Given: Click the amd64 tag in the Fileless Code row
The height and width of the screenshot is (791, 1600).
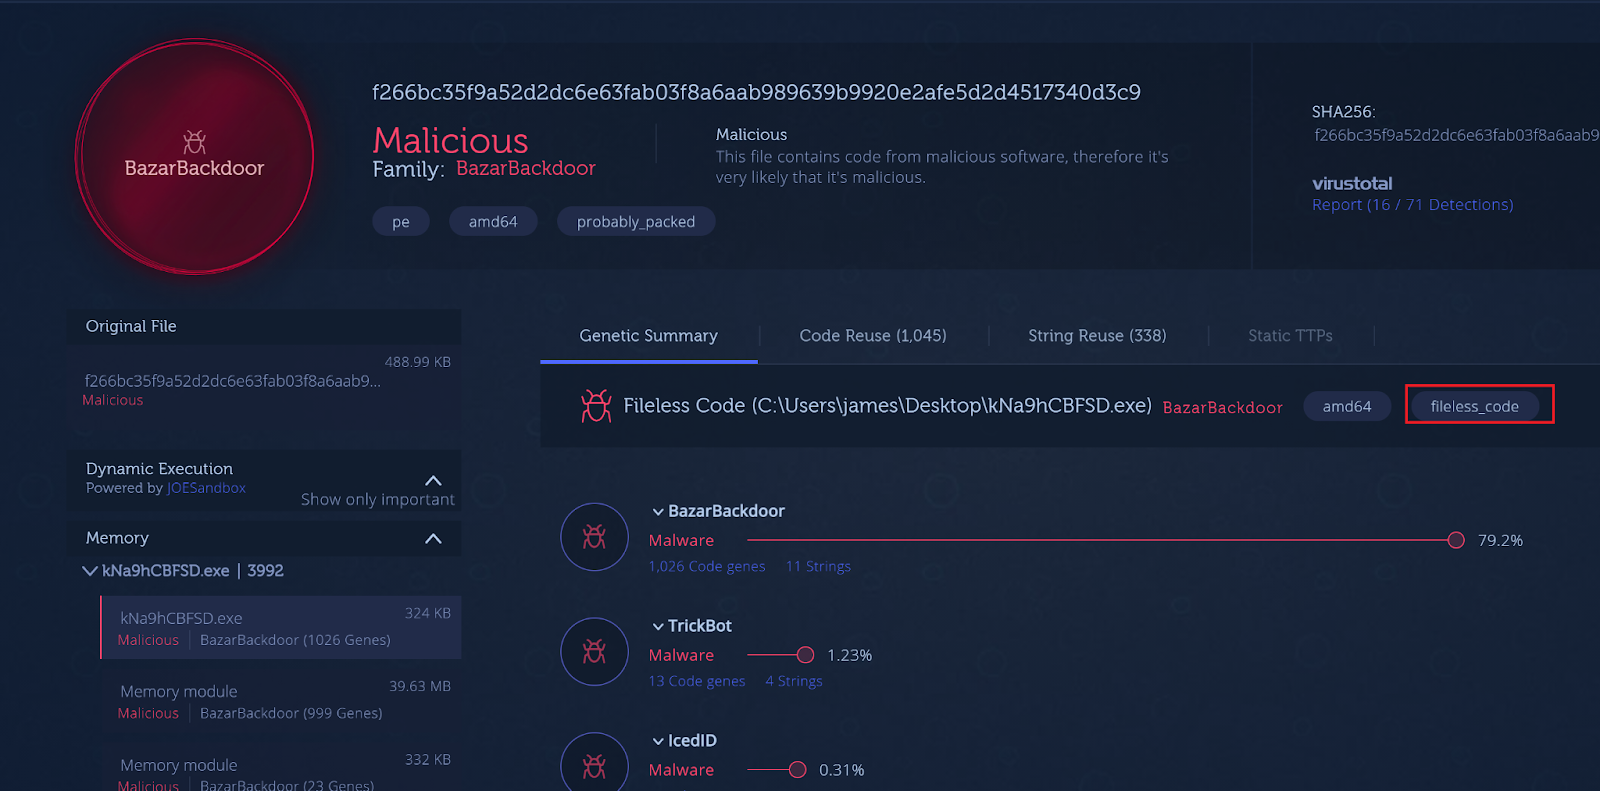Looking at the screenshot, I should pyautogui.click(x=1347, y=406).
